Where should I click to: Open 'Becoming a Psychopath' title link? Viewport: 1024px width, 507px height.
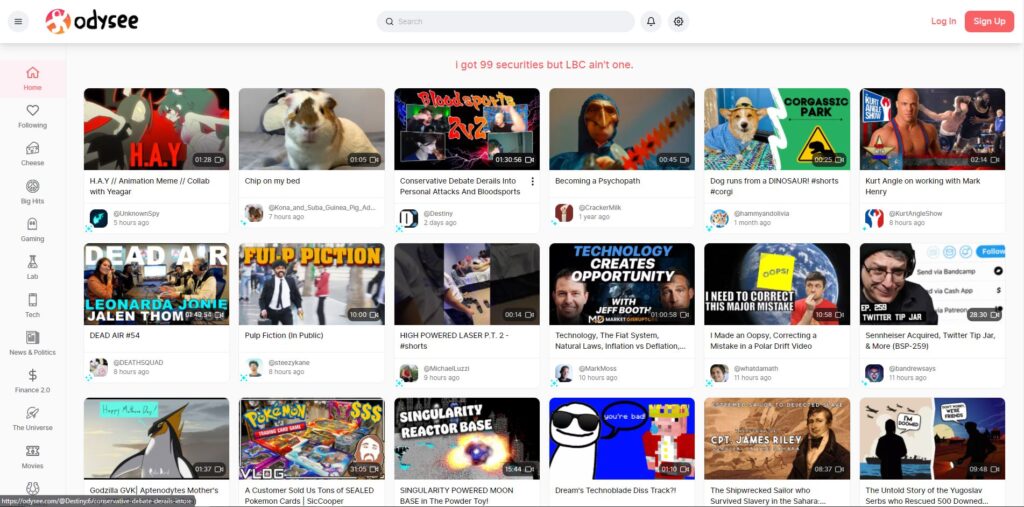point(597,181)
